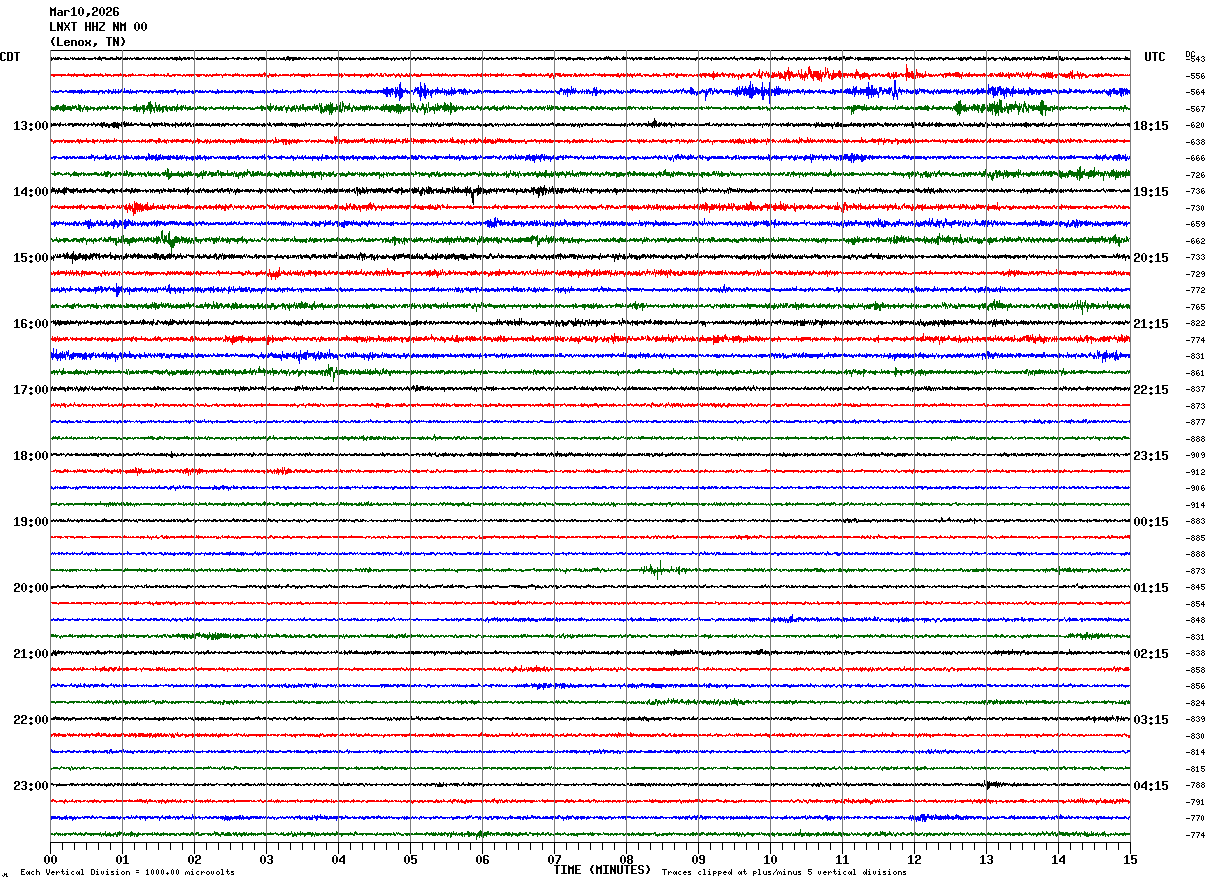Click the 22:15 UTC time label
This screenshot has height=886, width=1210.
click(x=1151, y=390)
